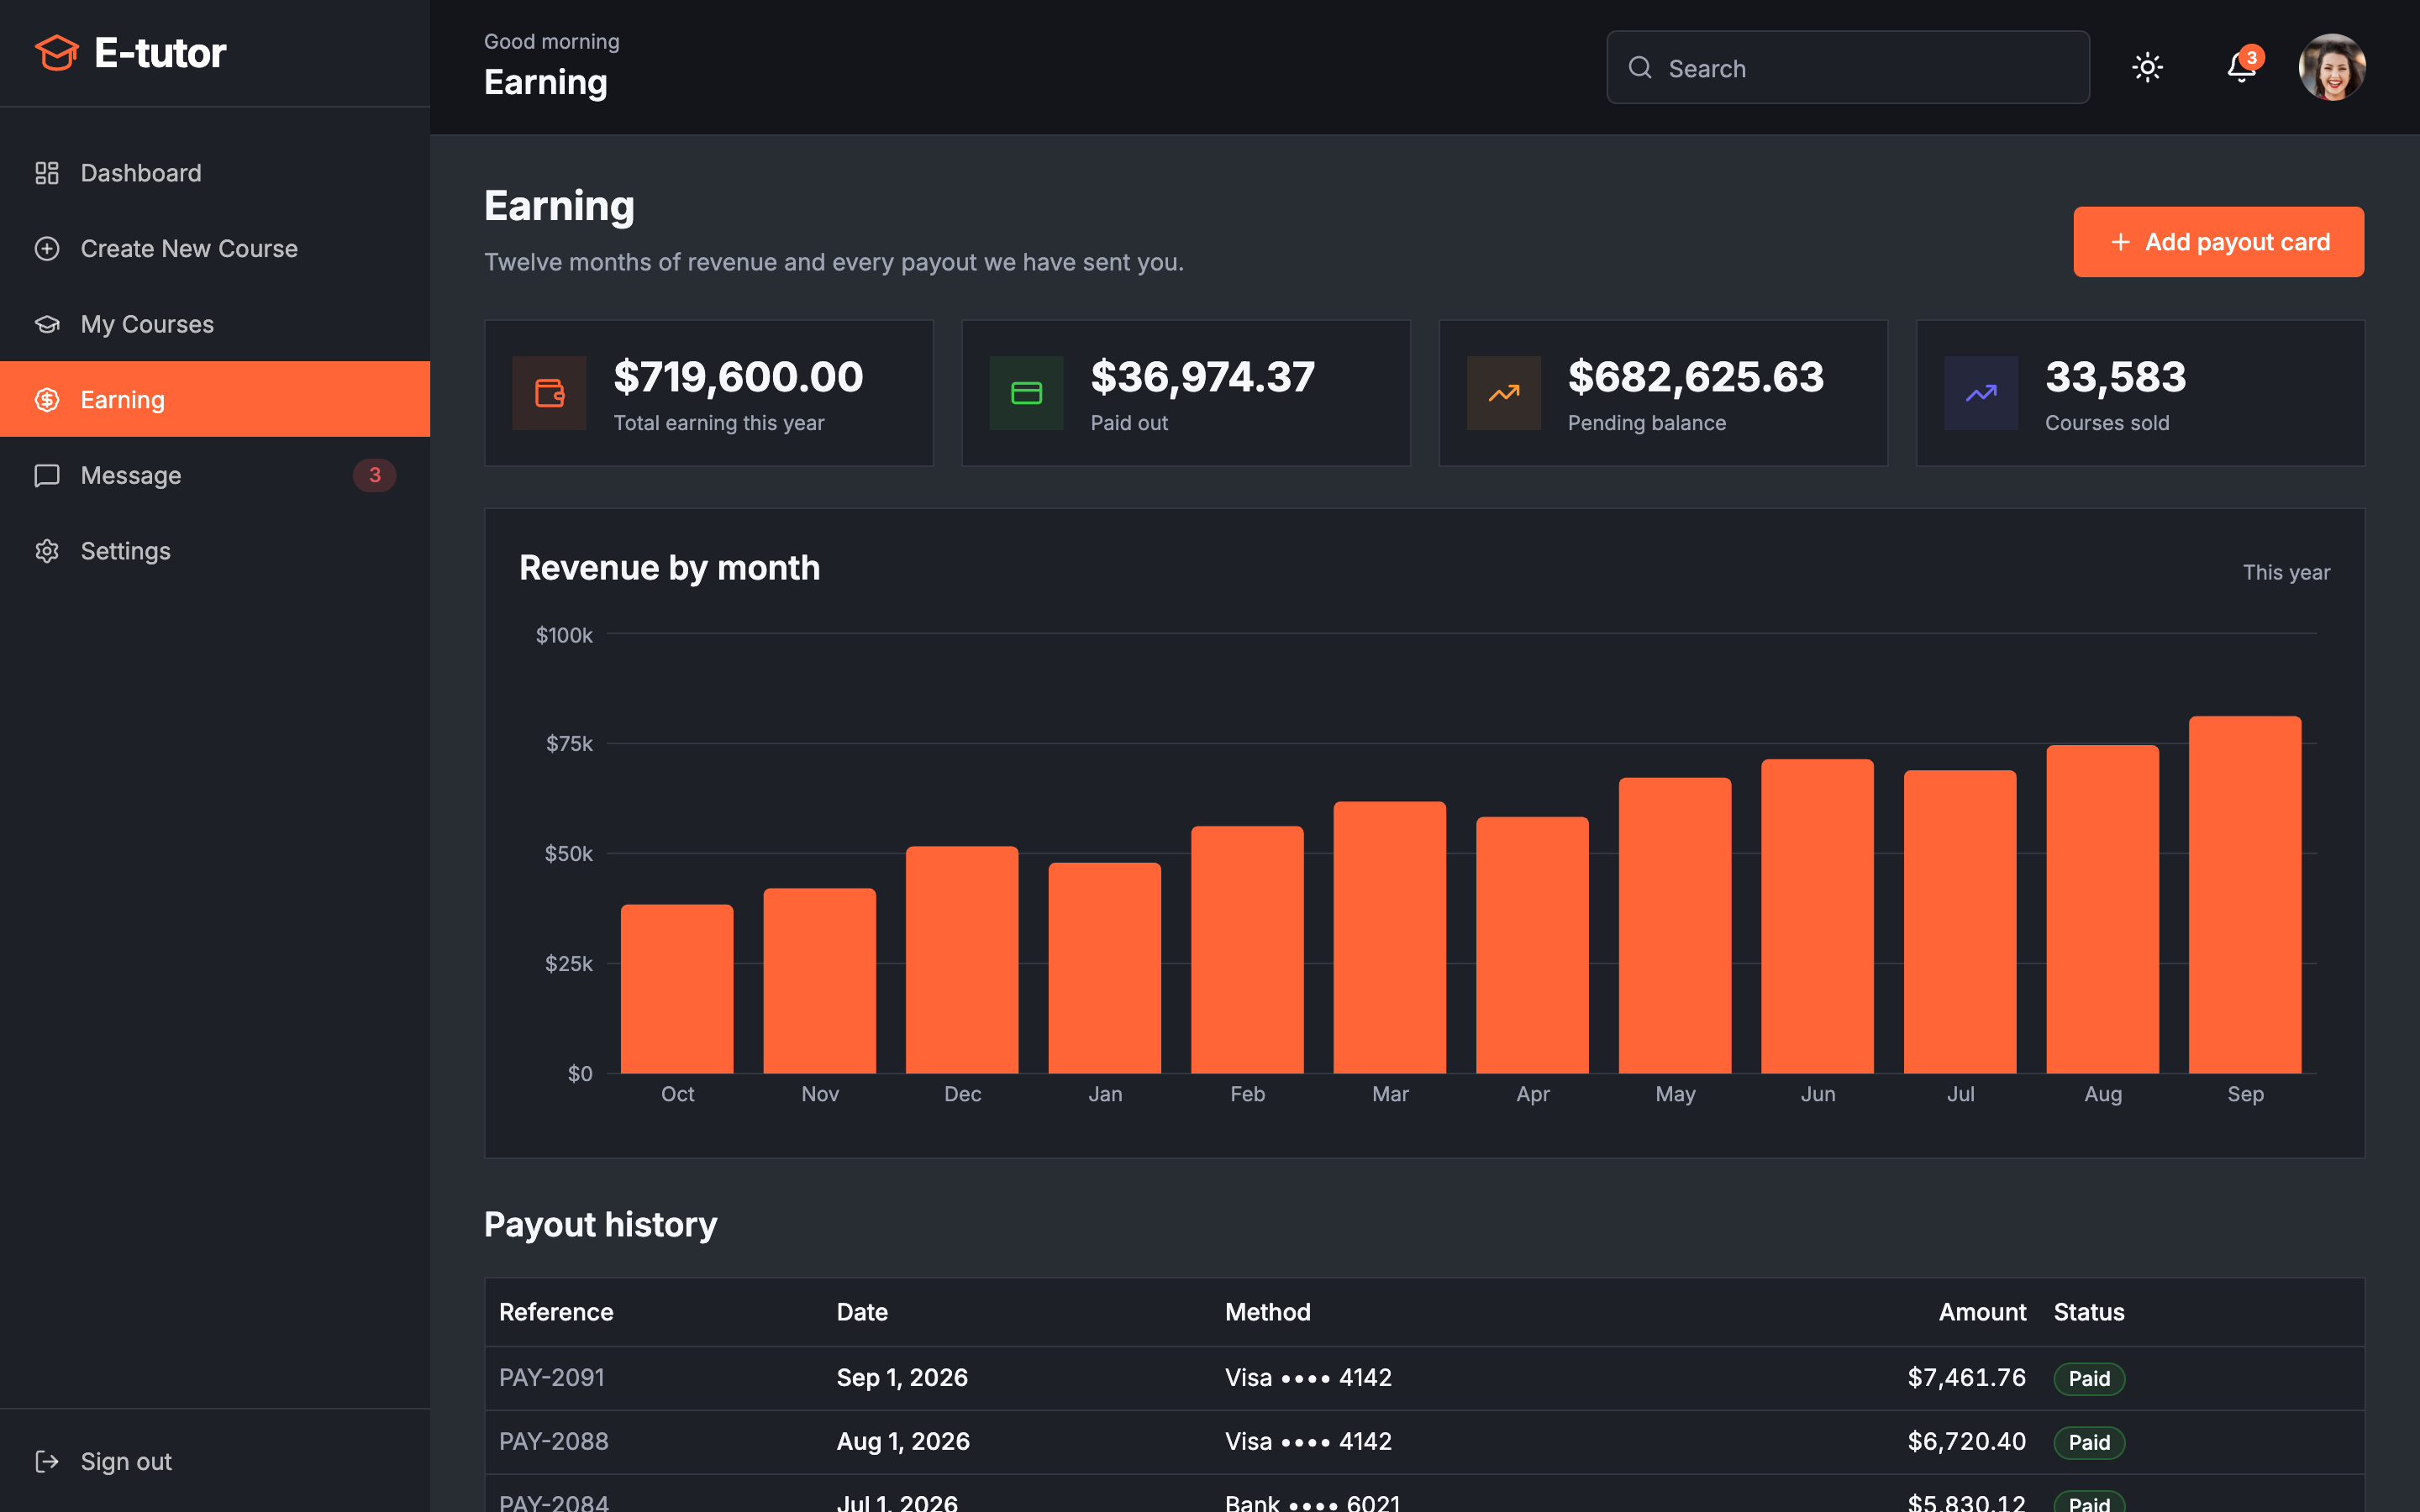
Task: Click the green card icon on Paid out
Action: (x=1027, y=393)
